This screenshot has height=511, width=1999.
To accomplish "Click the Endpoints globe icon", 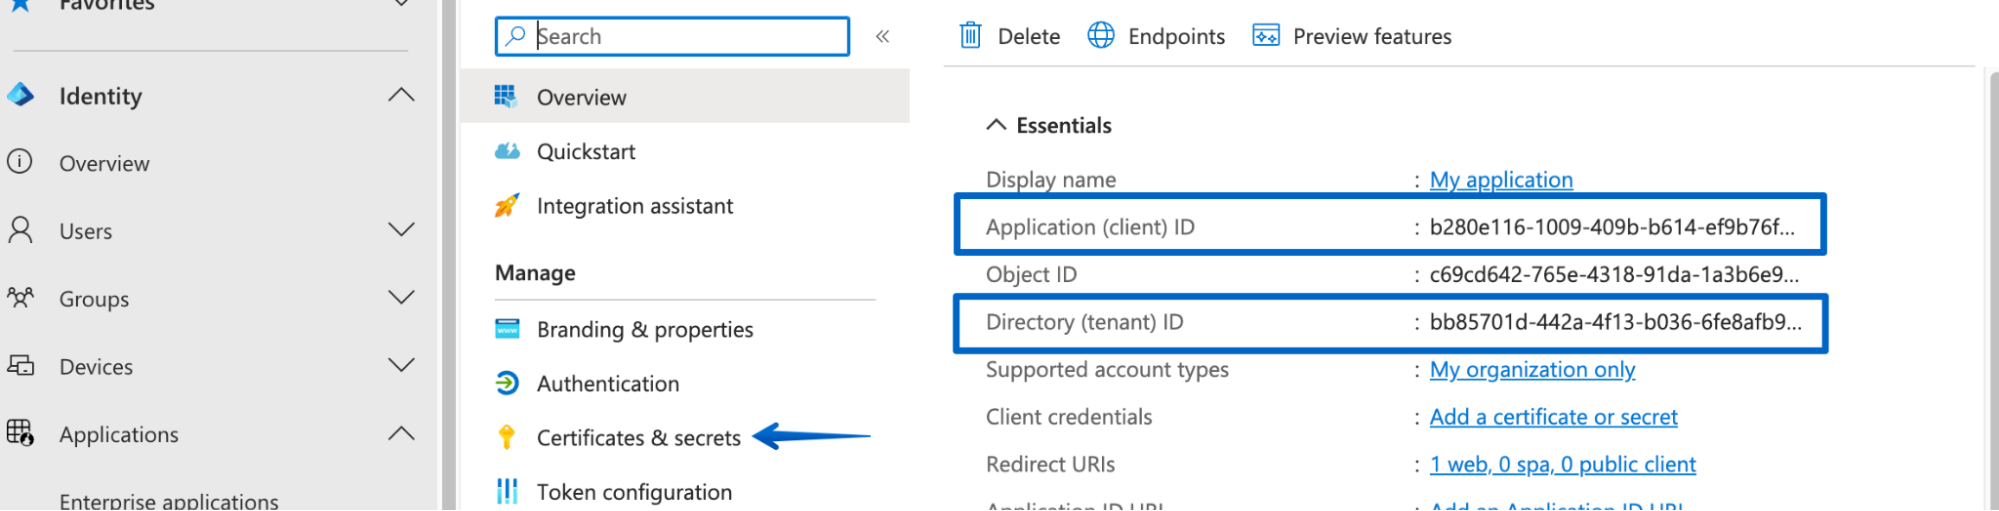I will point(1101,36).
